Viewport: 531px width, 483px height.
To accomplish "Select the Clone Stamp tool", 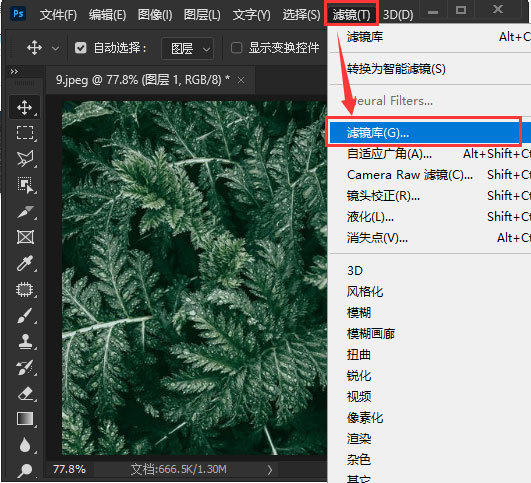I will pos(25,341).
